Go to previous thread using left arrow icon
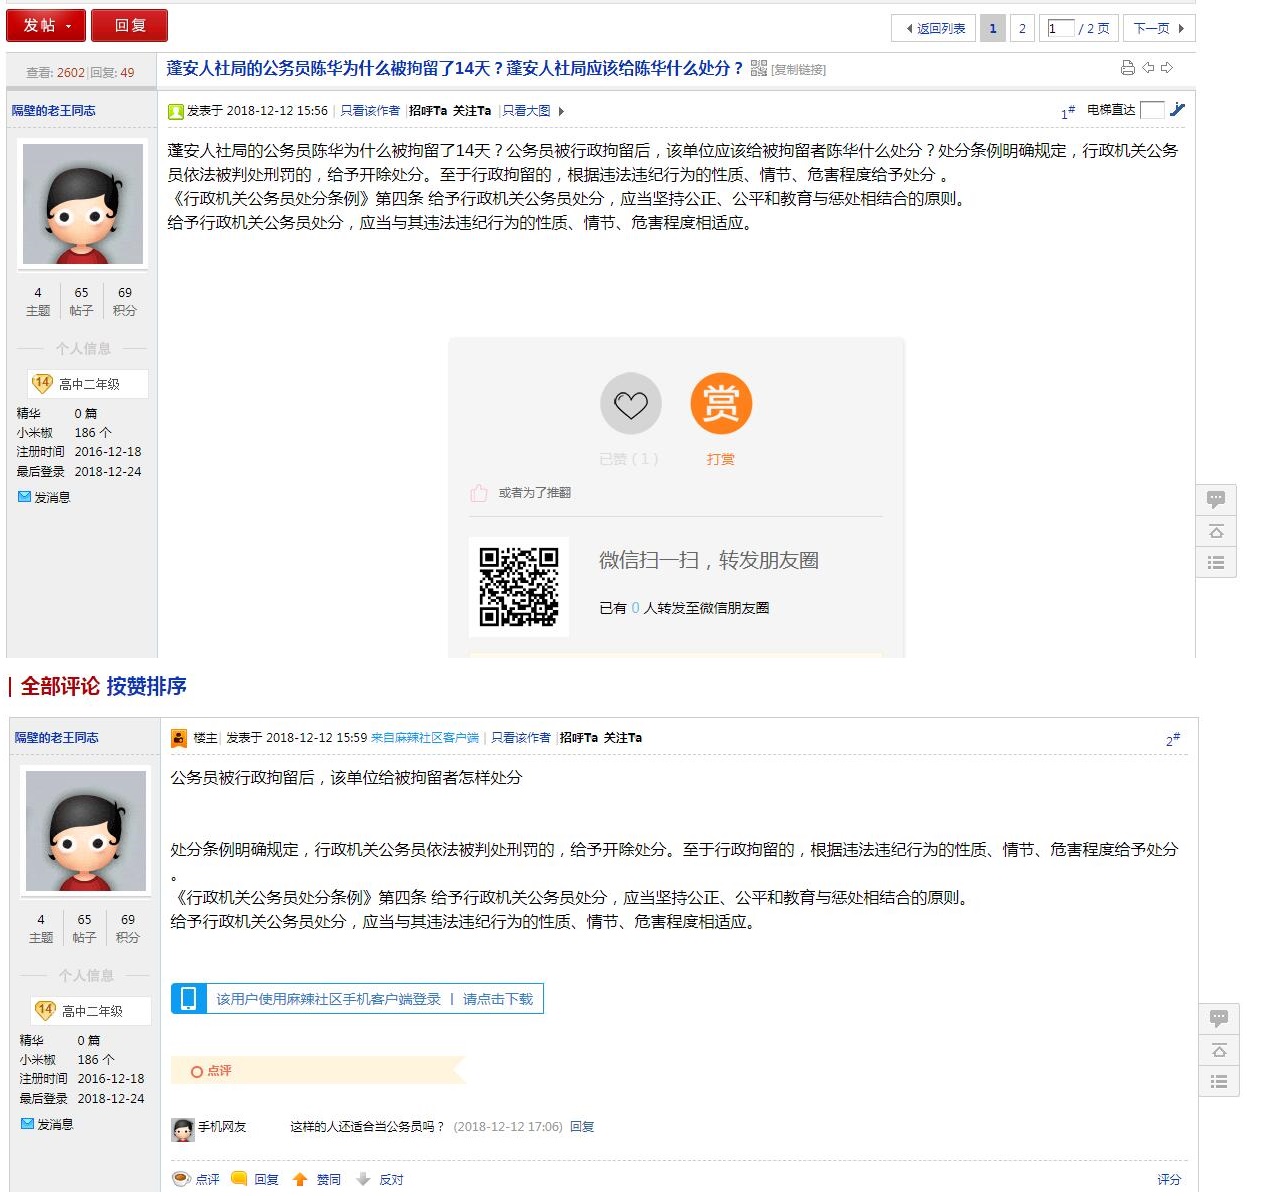The width and height of the screenshot is (1277, 1196). (x=1148, y=68)
